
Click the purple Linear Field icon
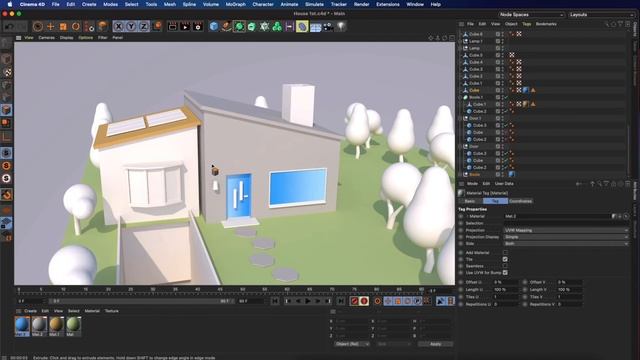290,27
